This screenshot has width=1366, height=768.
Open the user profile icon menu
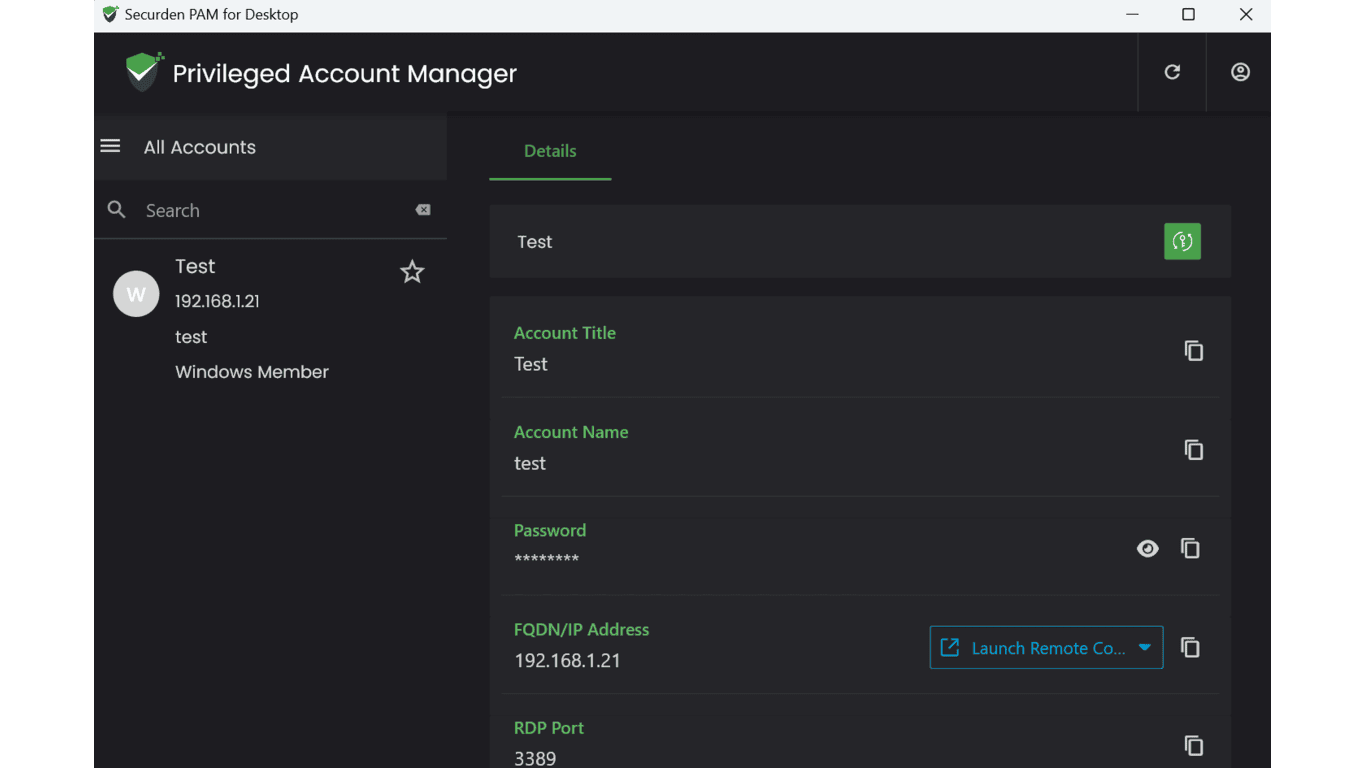(1240, 72)
